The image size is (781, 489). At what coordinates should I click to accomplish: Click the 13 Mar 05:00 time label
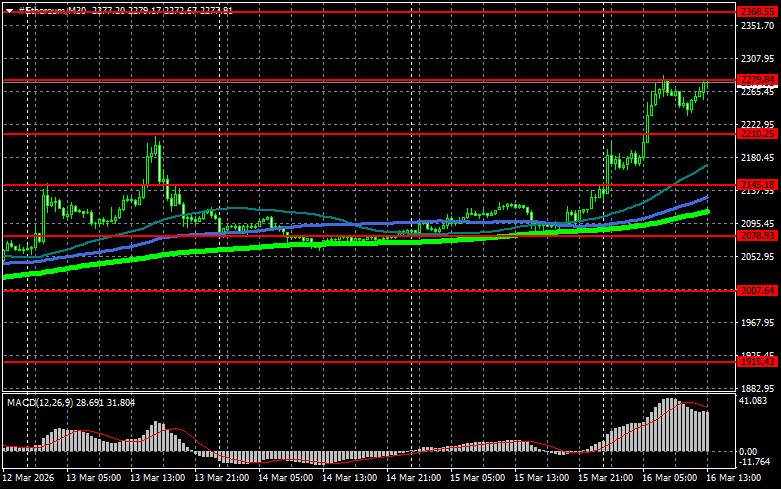pos(93,478)
